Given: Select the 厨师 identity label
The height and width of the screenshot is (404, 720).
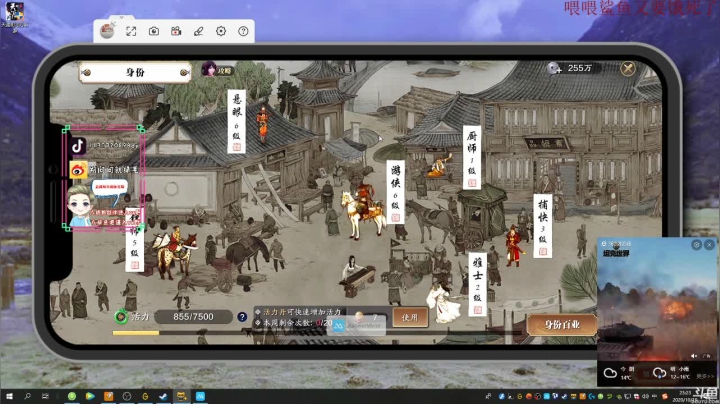Looking at the screenshot, I should pyautogui.click(x=472, y=157).
